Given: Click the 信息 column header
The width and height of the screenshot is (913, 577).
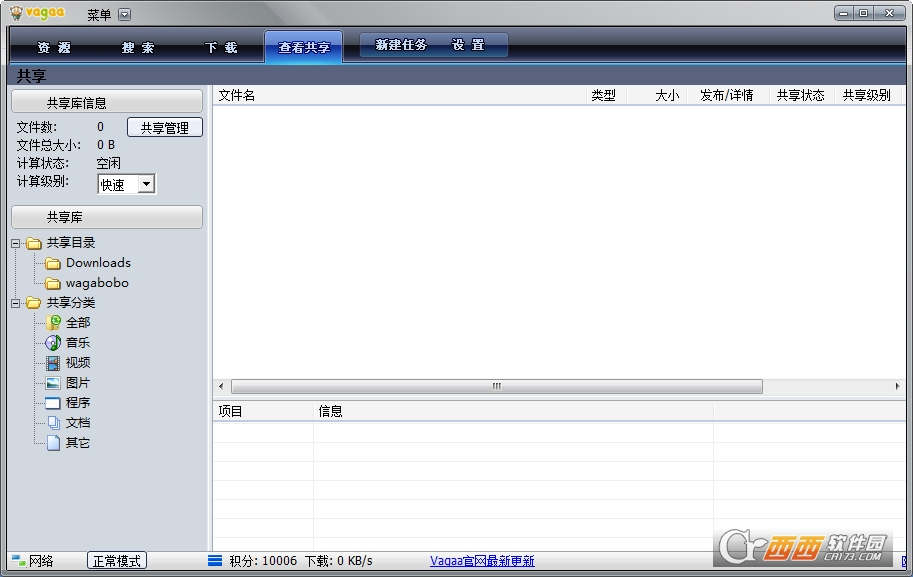Looking at the screenshot, I should pyautogui.click(x=513, y=411).
